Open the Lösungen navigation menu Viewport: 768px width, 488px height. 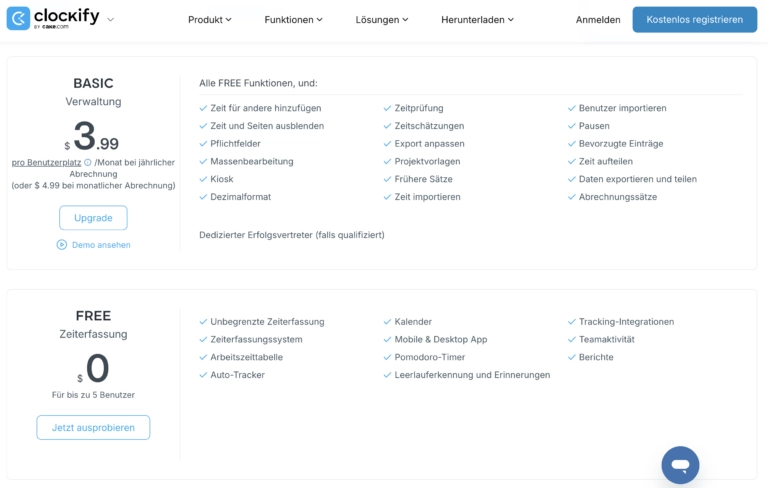click(382, 20)
